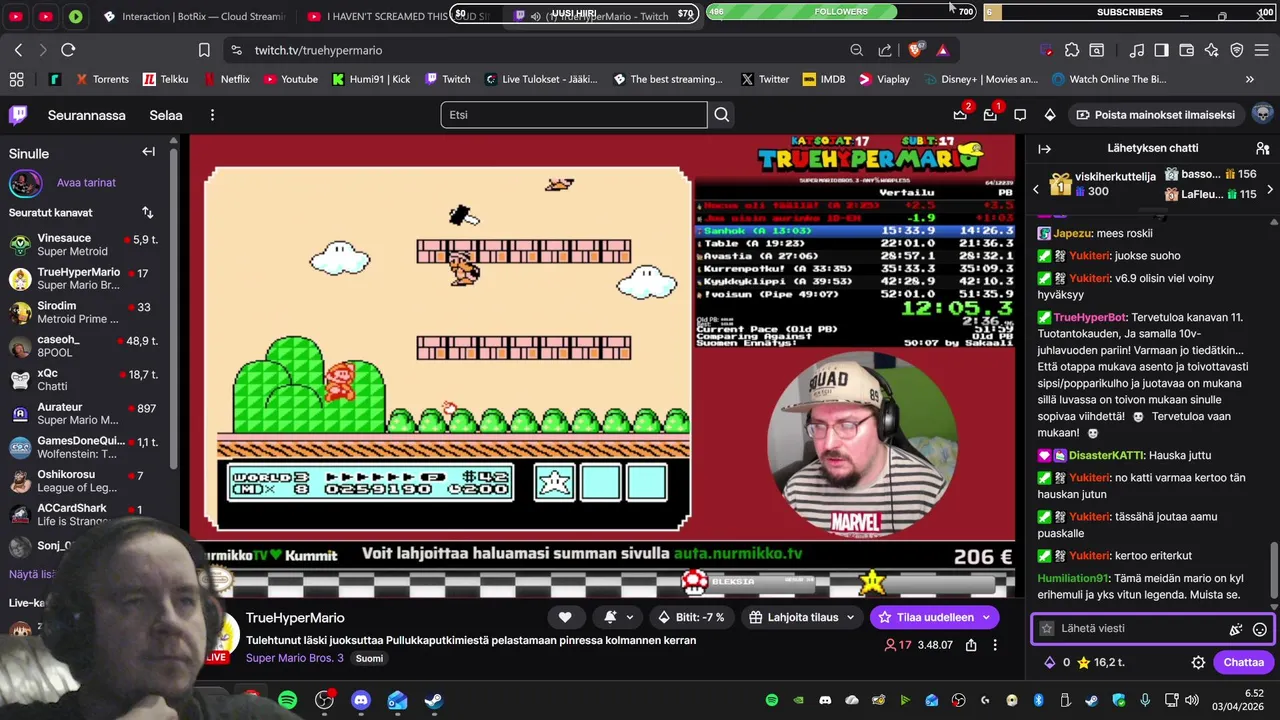This screenshot has height=720, width=1280.
Task: Click the Get Bits diamond icon in header
Action: [1050, 115]
